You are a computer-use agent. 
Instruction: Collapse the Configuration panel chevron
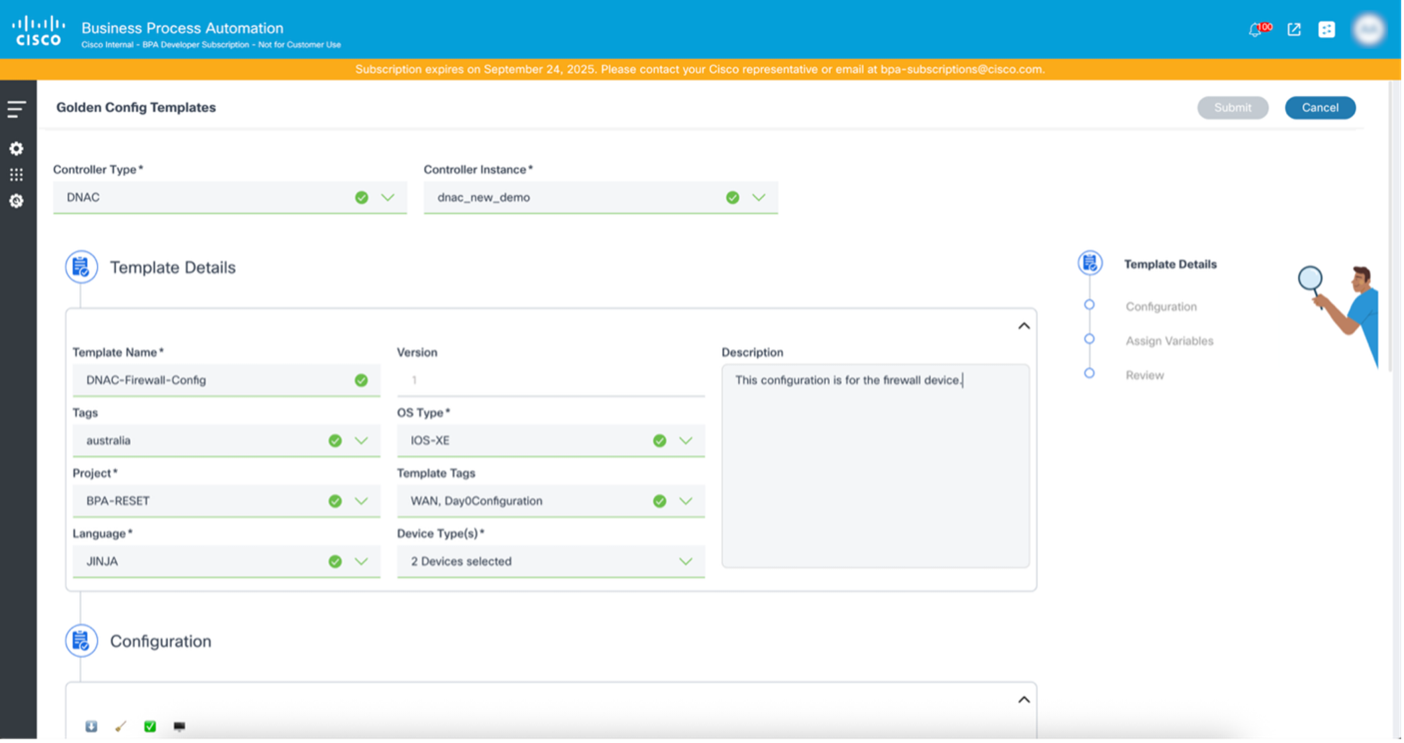click(1024, 700)
